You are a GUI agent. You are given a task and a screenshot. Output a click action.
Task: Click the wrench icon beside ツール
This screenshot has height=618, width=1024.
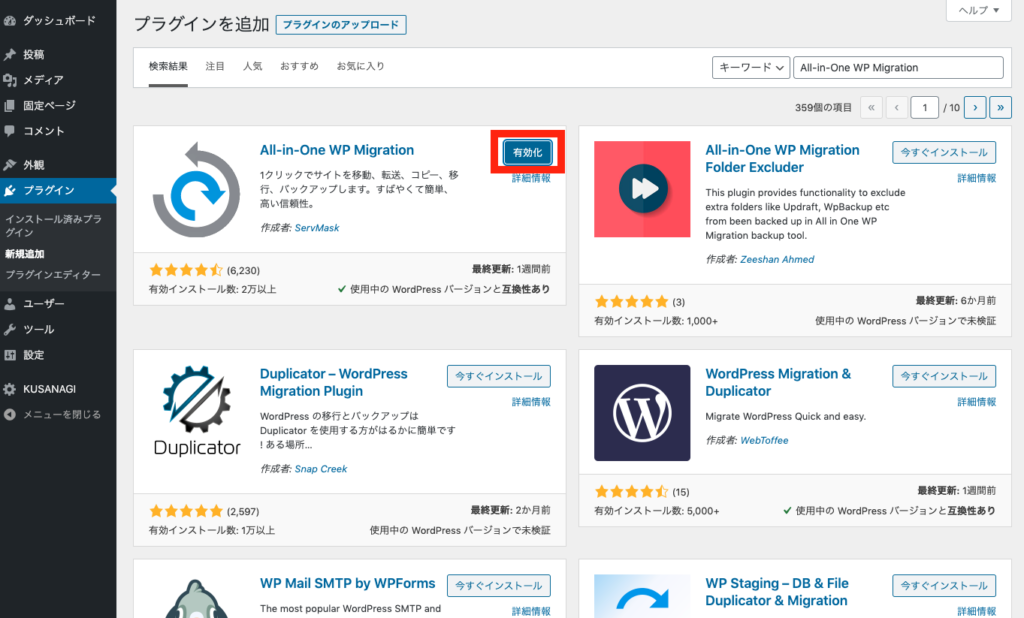click(9, 329)
